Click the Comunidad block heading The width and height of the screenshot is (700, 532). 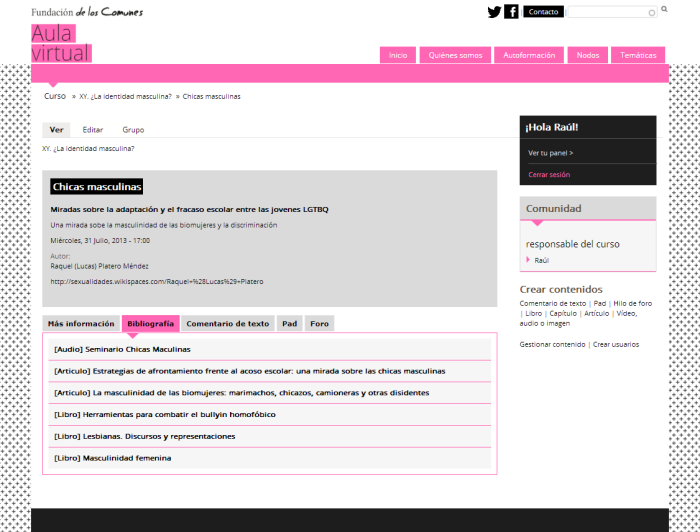(x=554, y=208)
